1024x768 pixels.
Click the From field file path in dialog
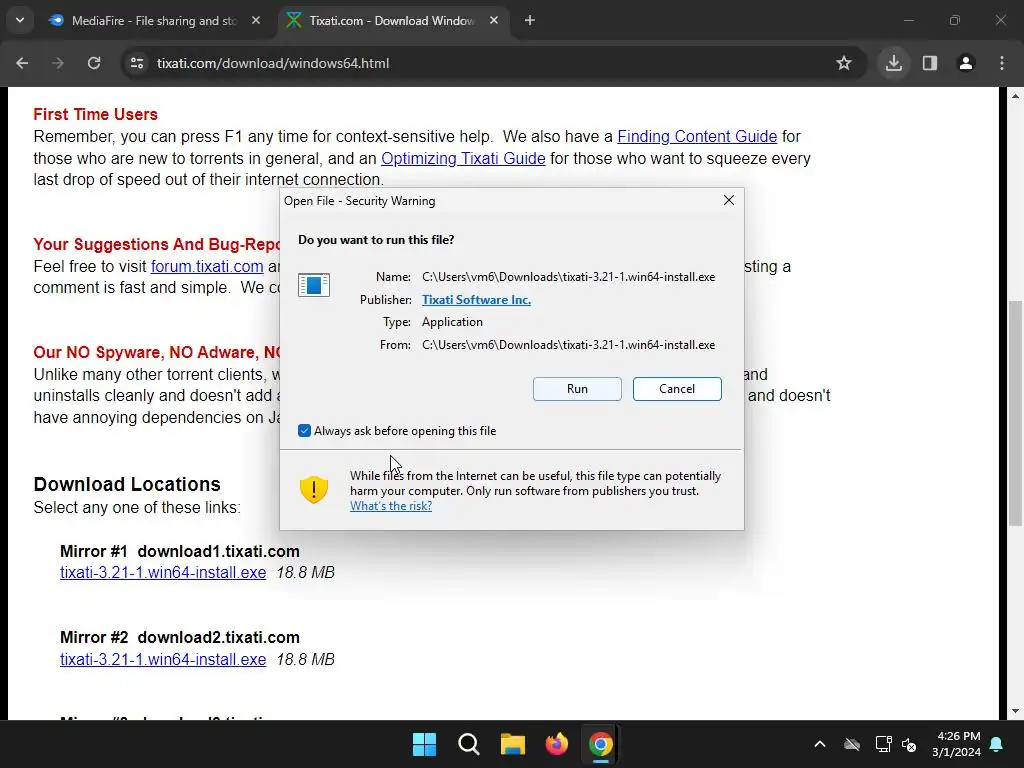pos(568,345)
